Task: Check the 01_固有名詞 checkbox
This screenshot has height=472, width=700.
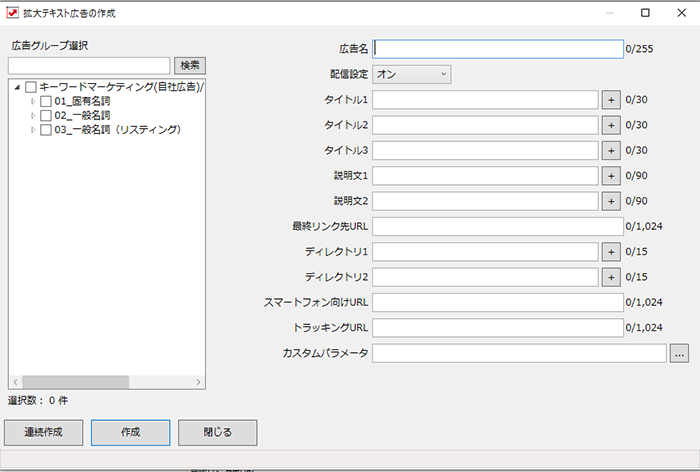Action: [46, 101]
